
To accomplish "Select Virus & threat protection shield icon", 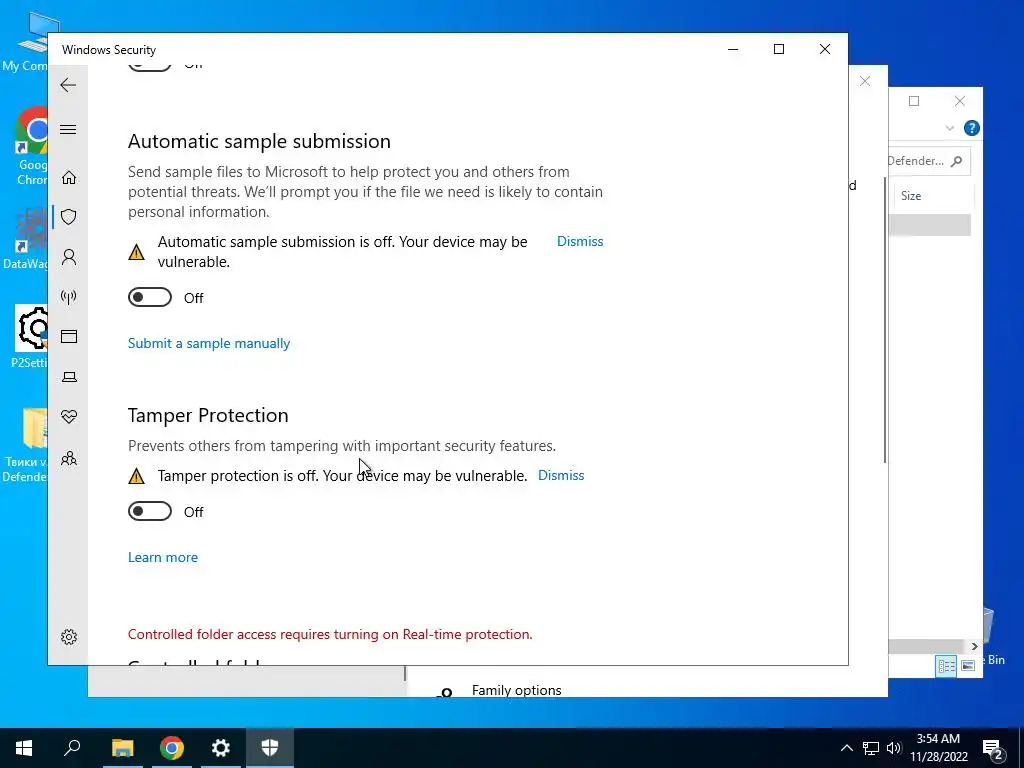I will tap(69, 217).
